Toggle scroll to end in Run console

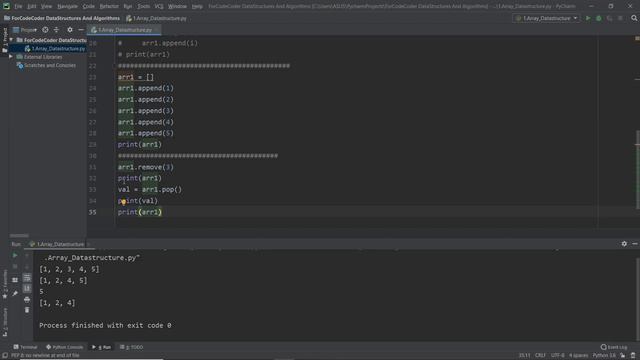point(27,289)
